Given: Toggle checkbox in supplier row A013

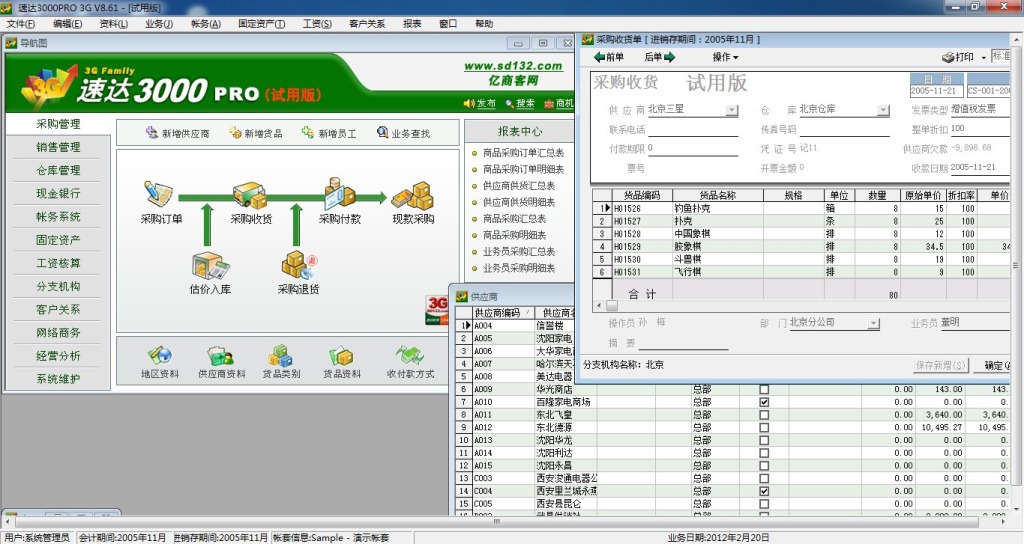Looking at the screenshot, I should (764, 440).
